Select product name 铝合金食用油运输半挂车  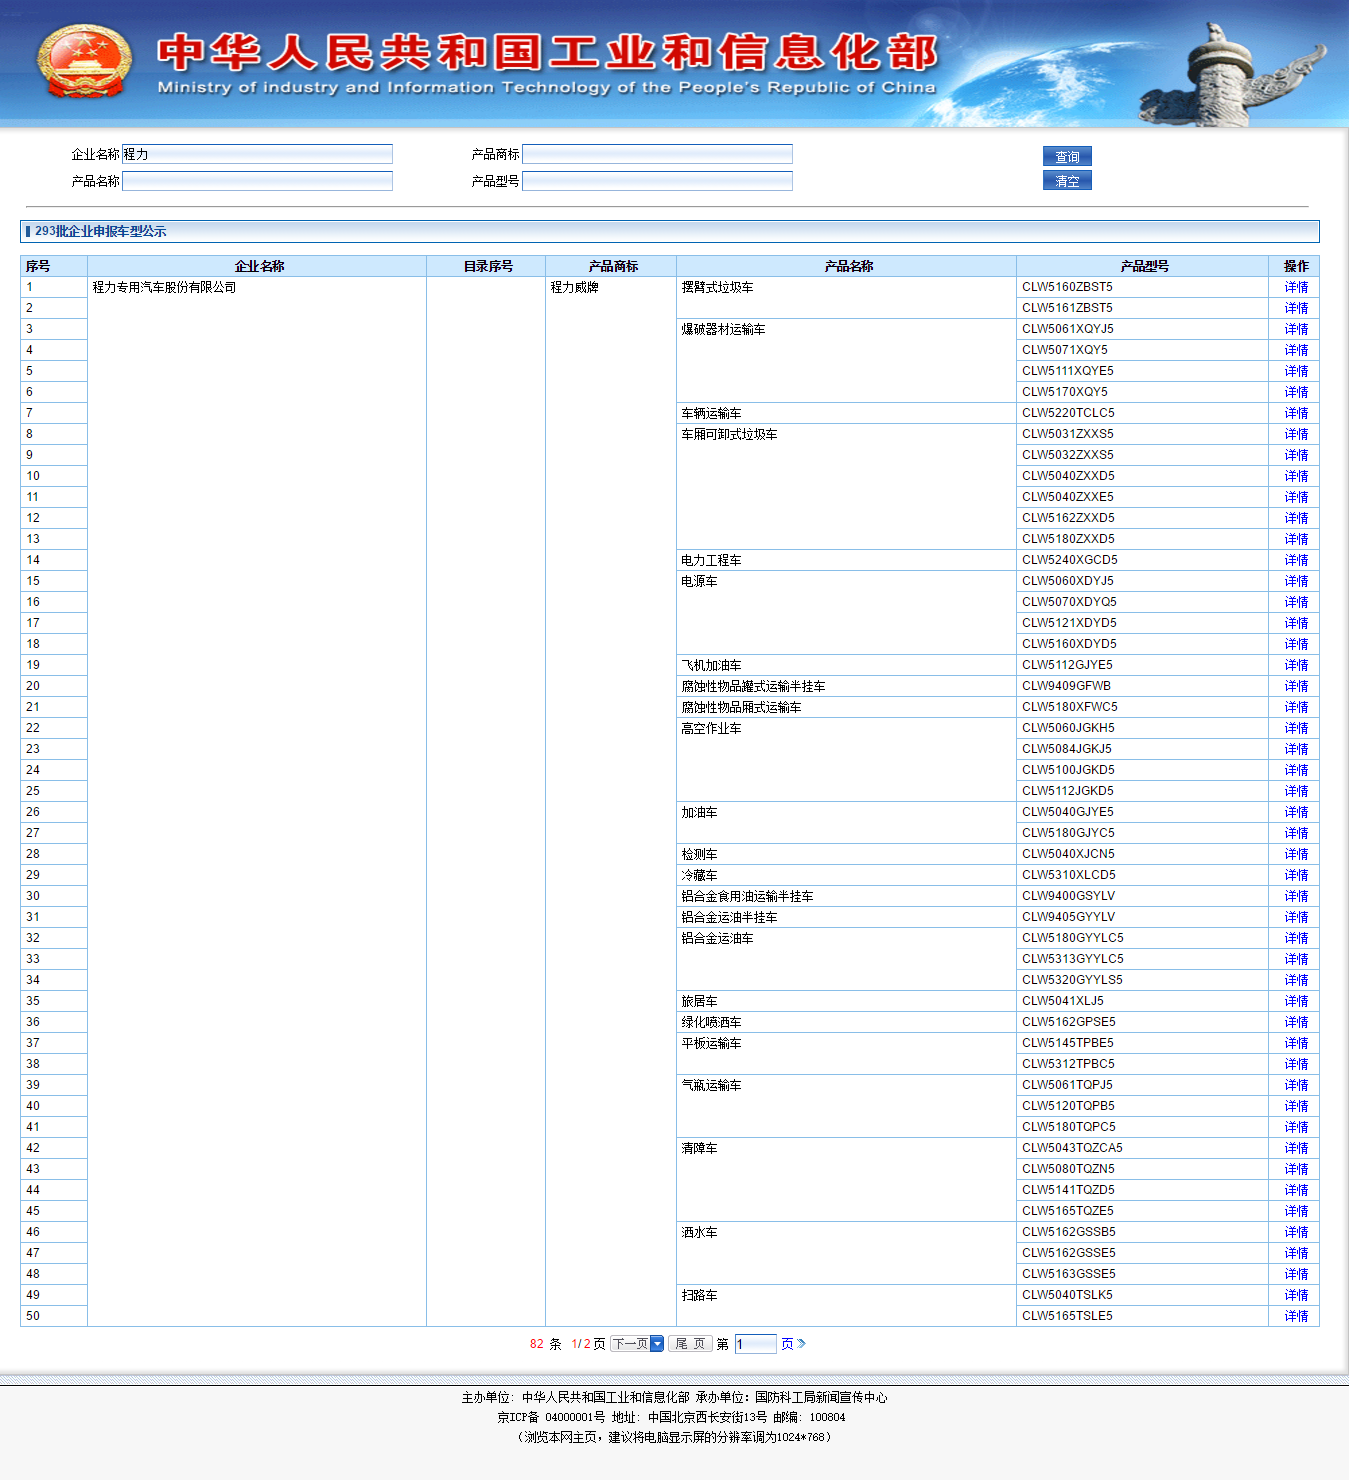[x=747, y=896]
